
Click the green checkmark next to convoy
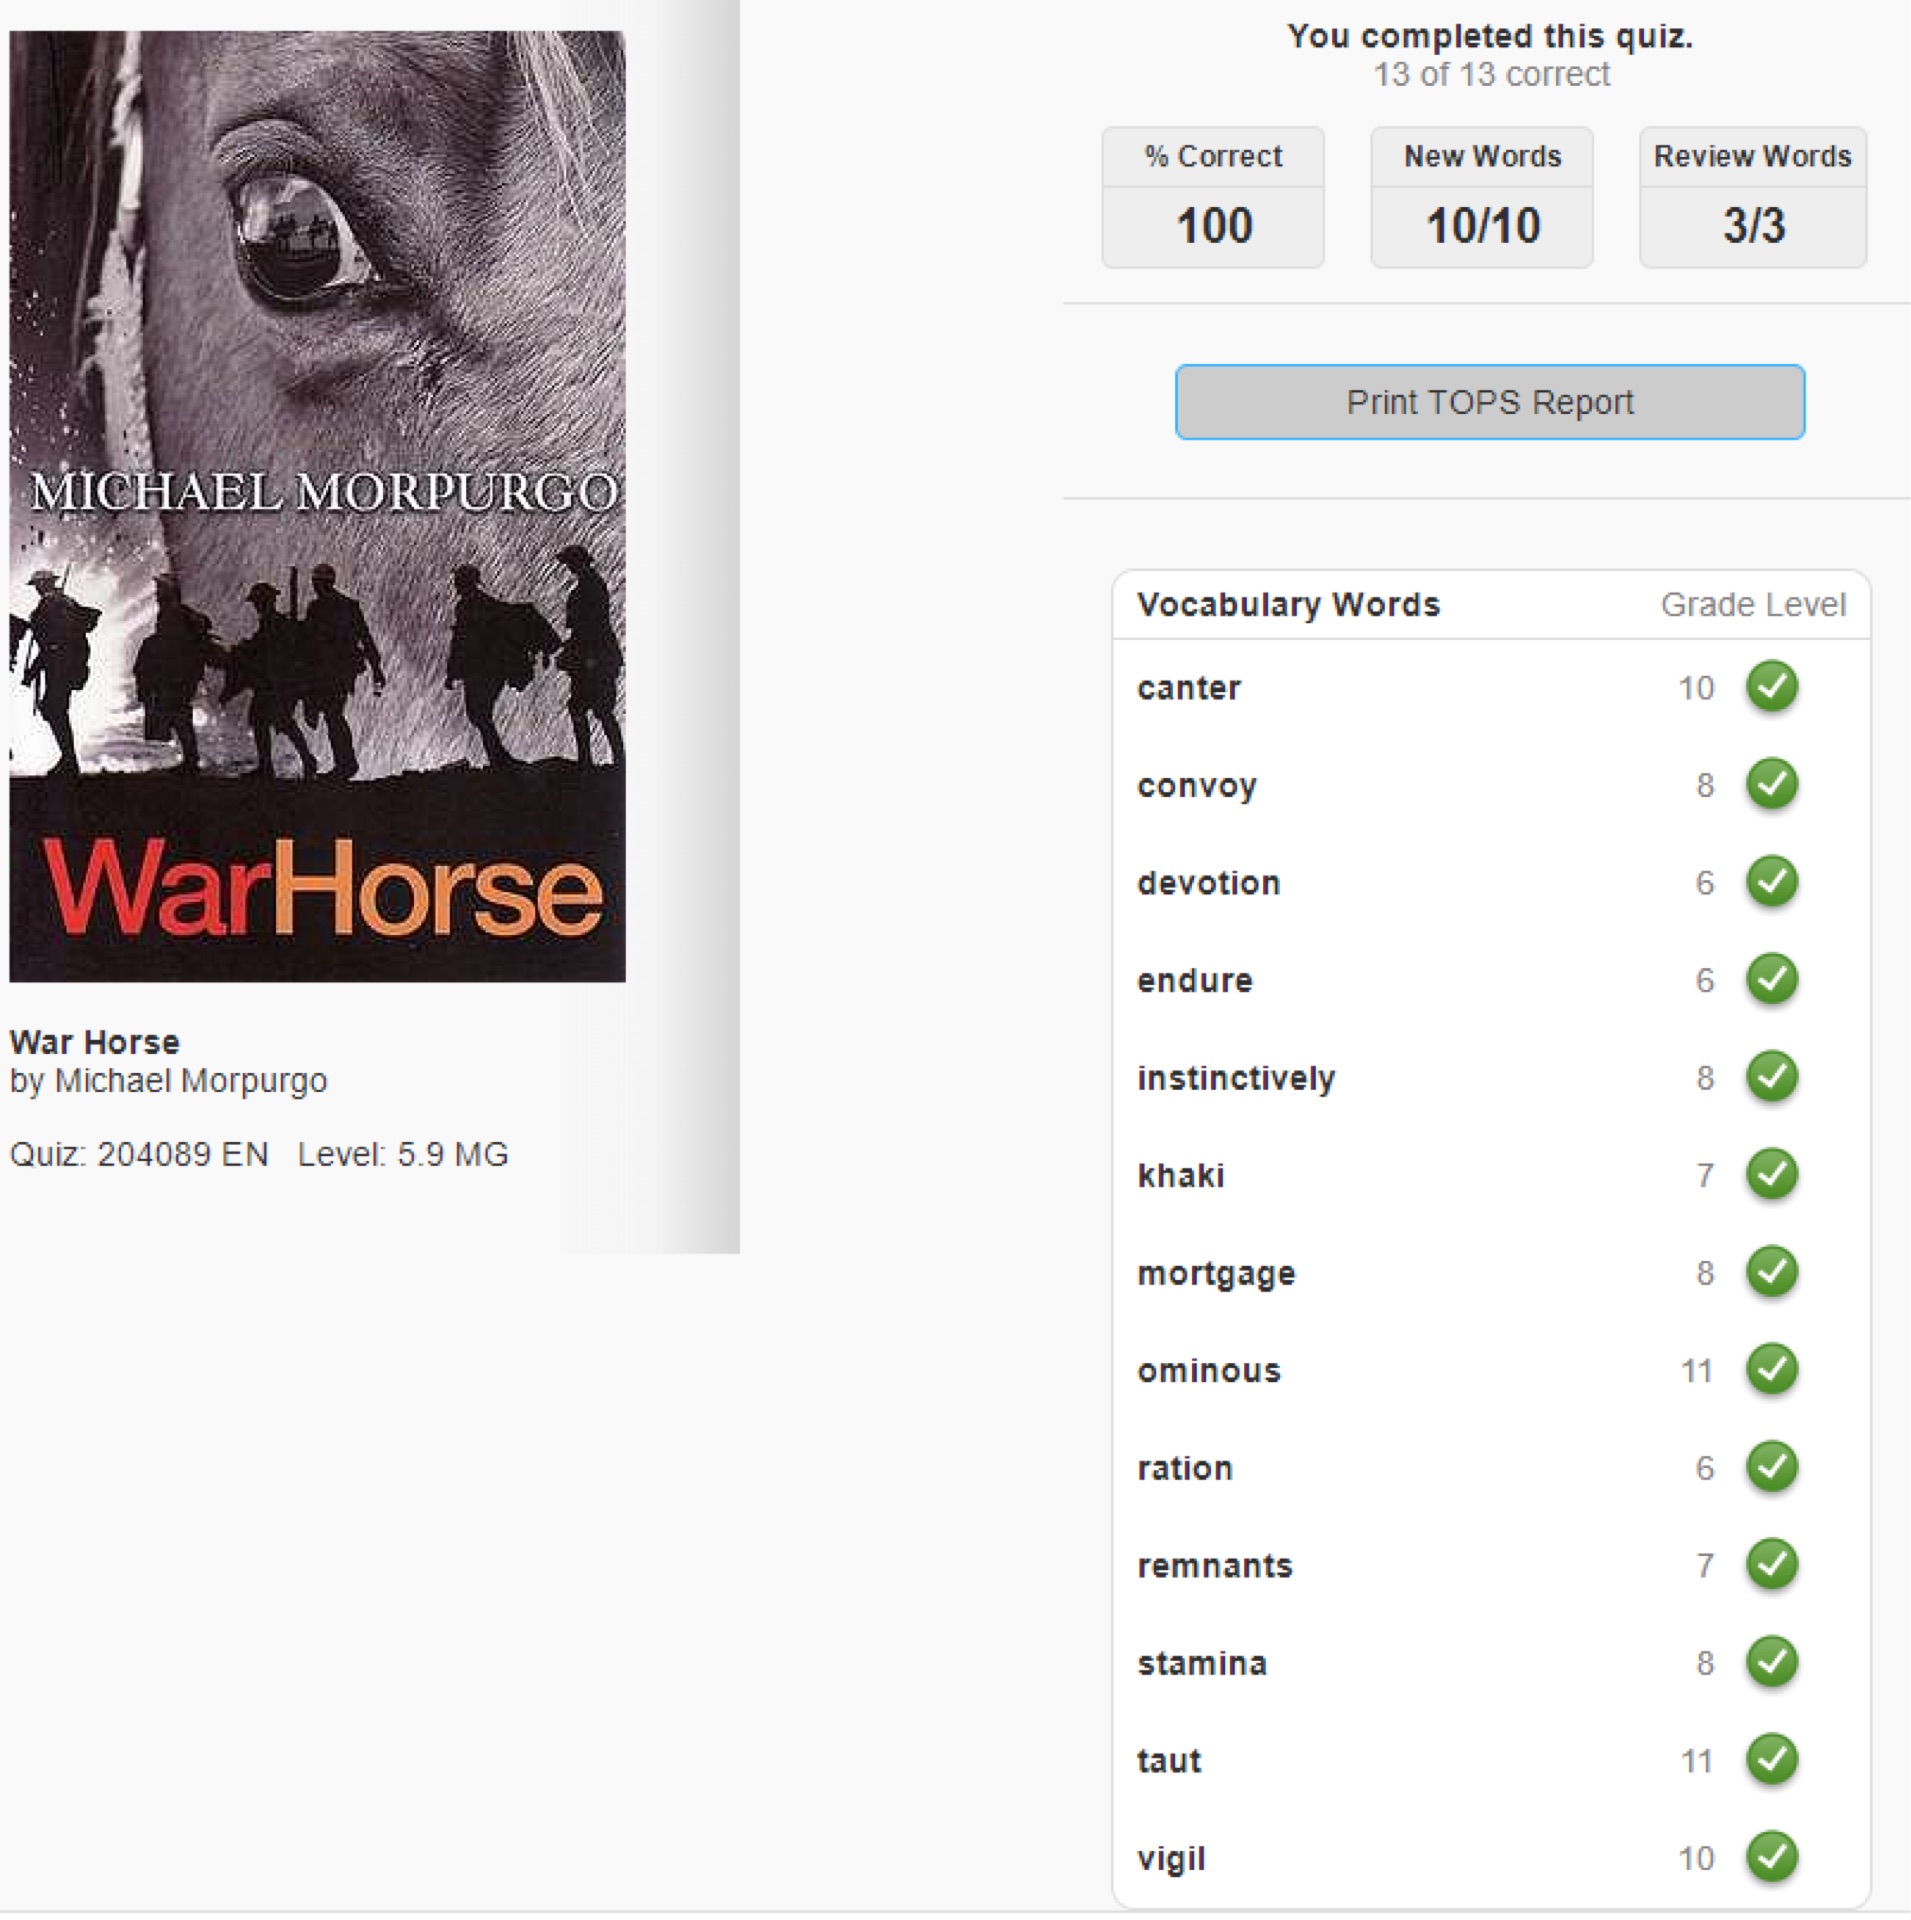click(x=1772, y=784)
